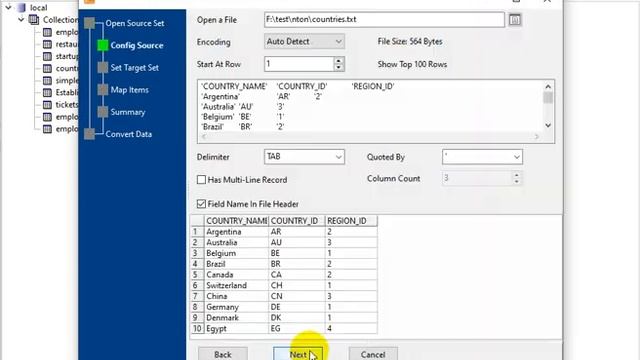Screen dimensions: 640x360
Task: Click the Open Source Set step marker
Action: (x=89, y=23)
